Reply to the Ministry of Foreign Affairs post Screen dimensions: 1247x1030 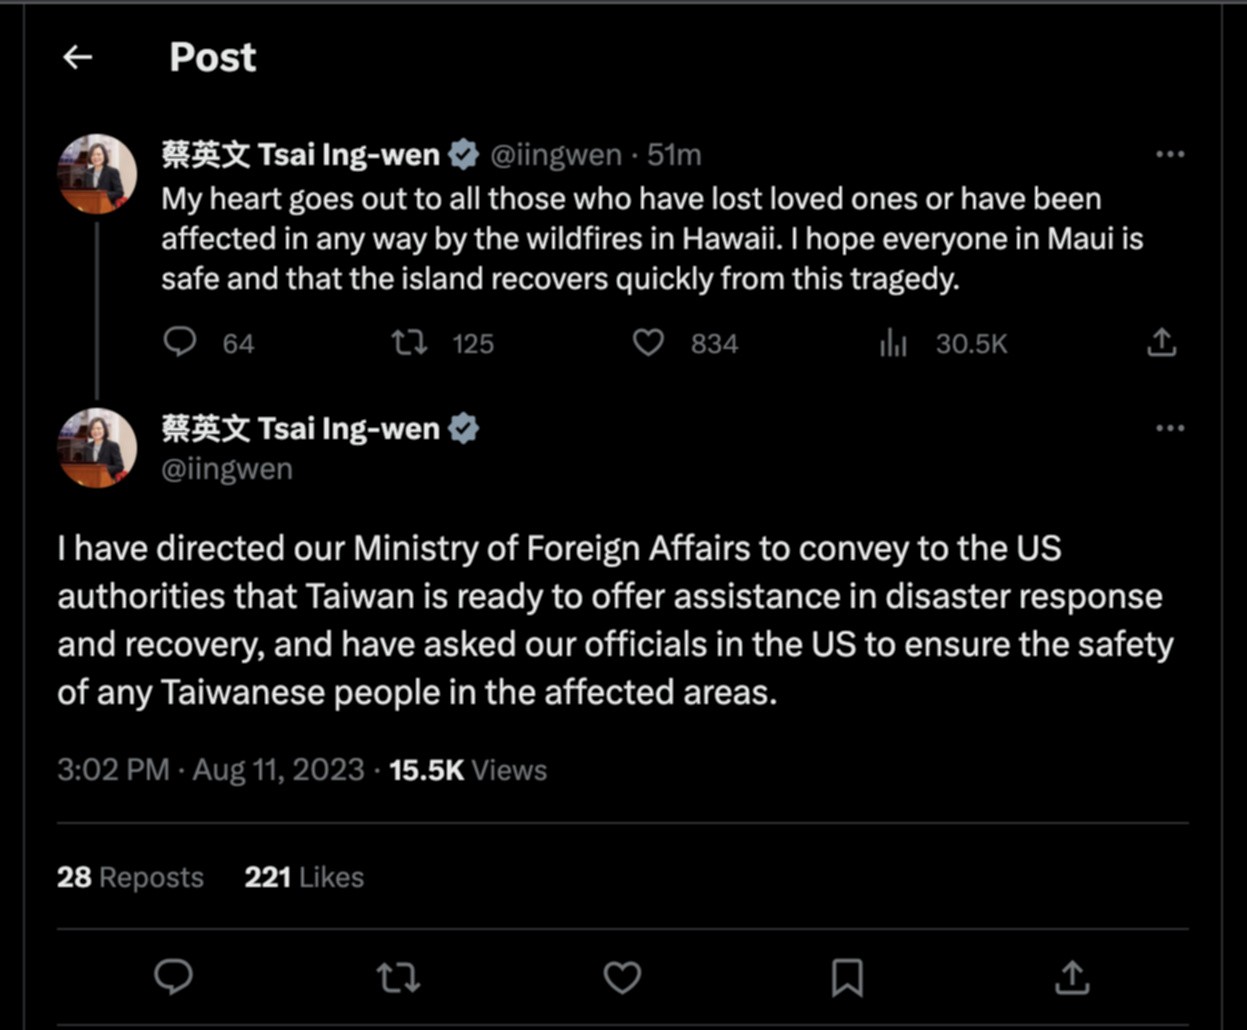coord(173,977)
